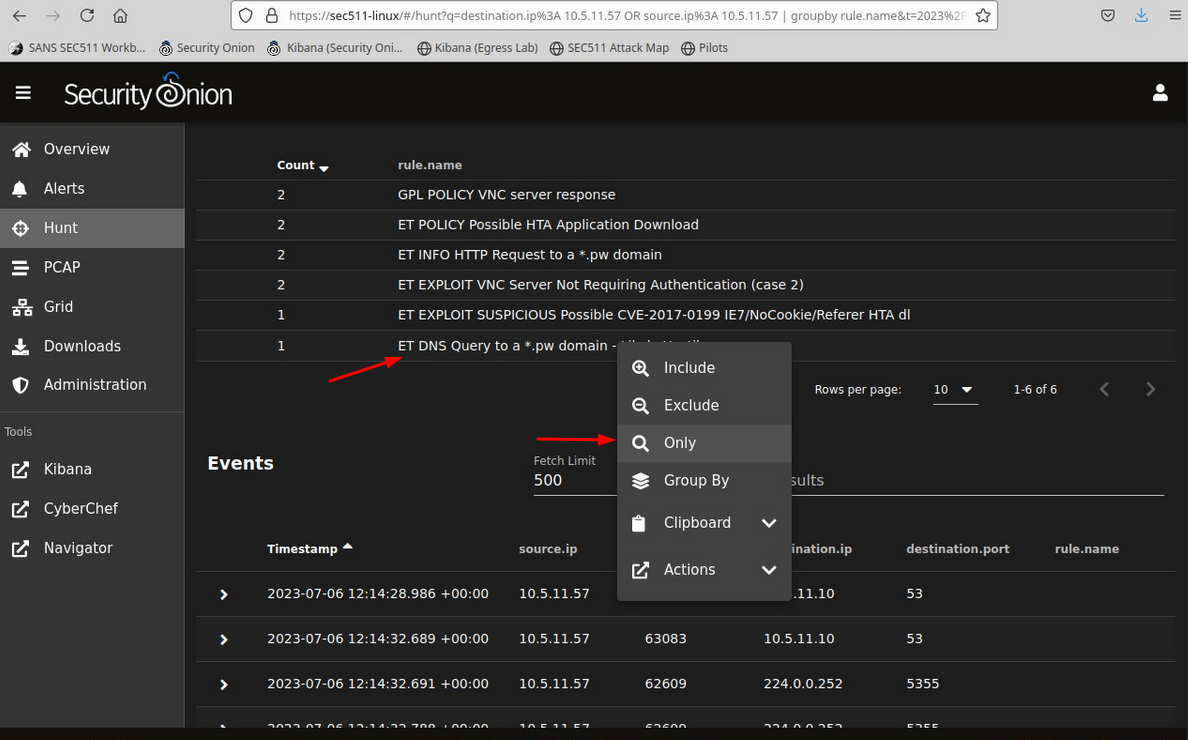The height and width of the screenshot is (740, 1188).
Task: Select Include in the context menu
Action: click(689, 368)
